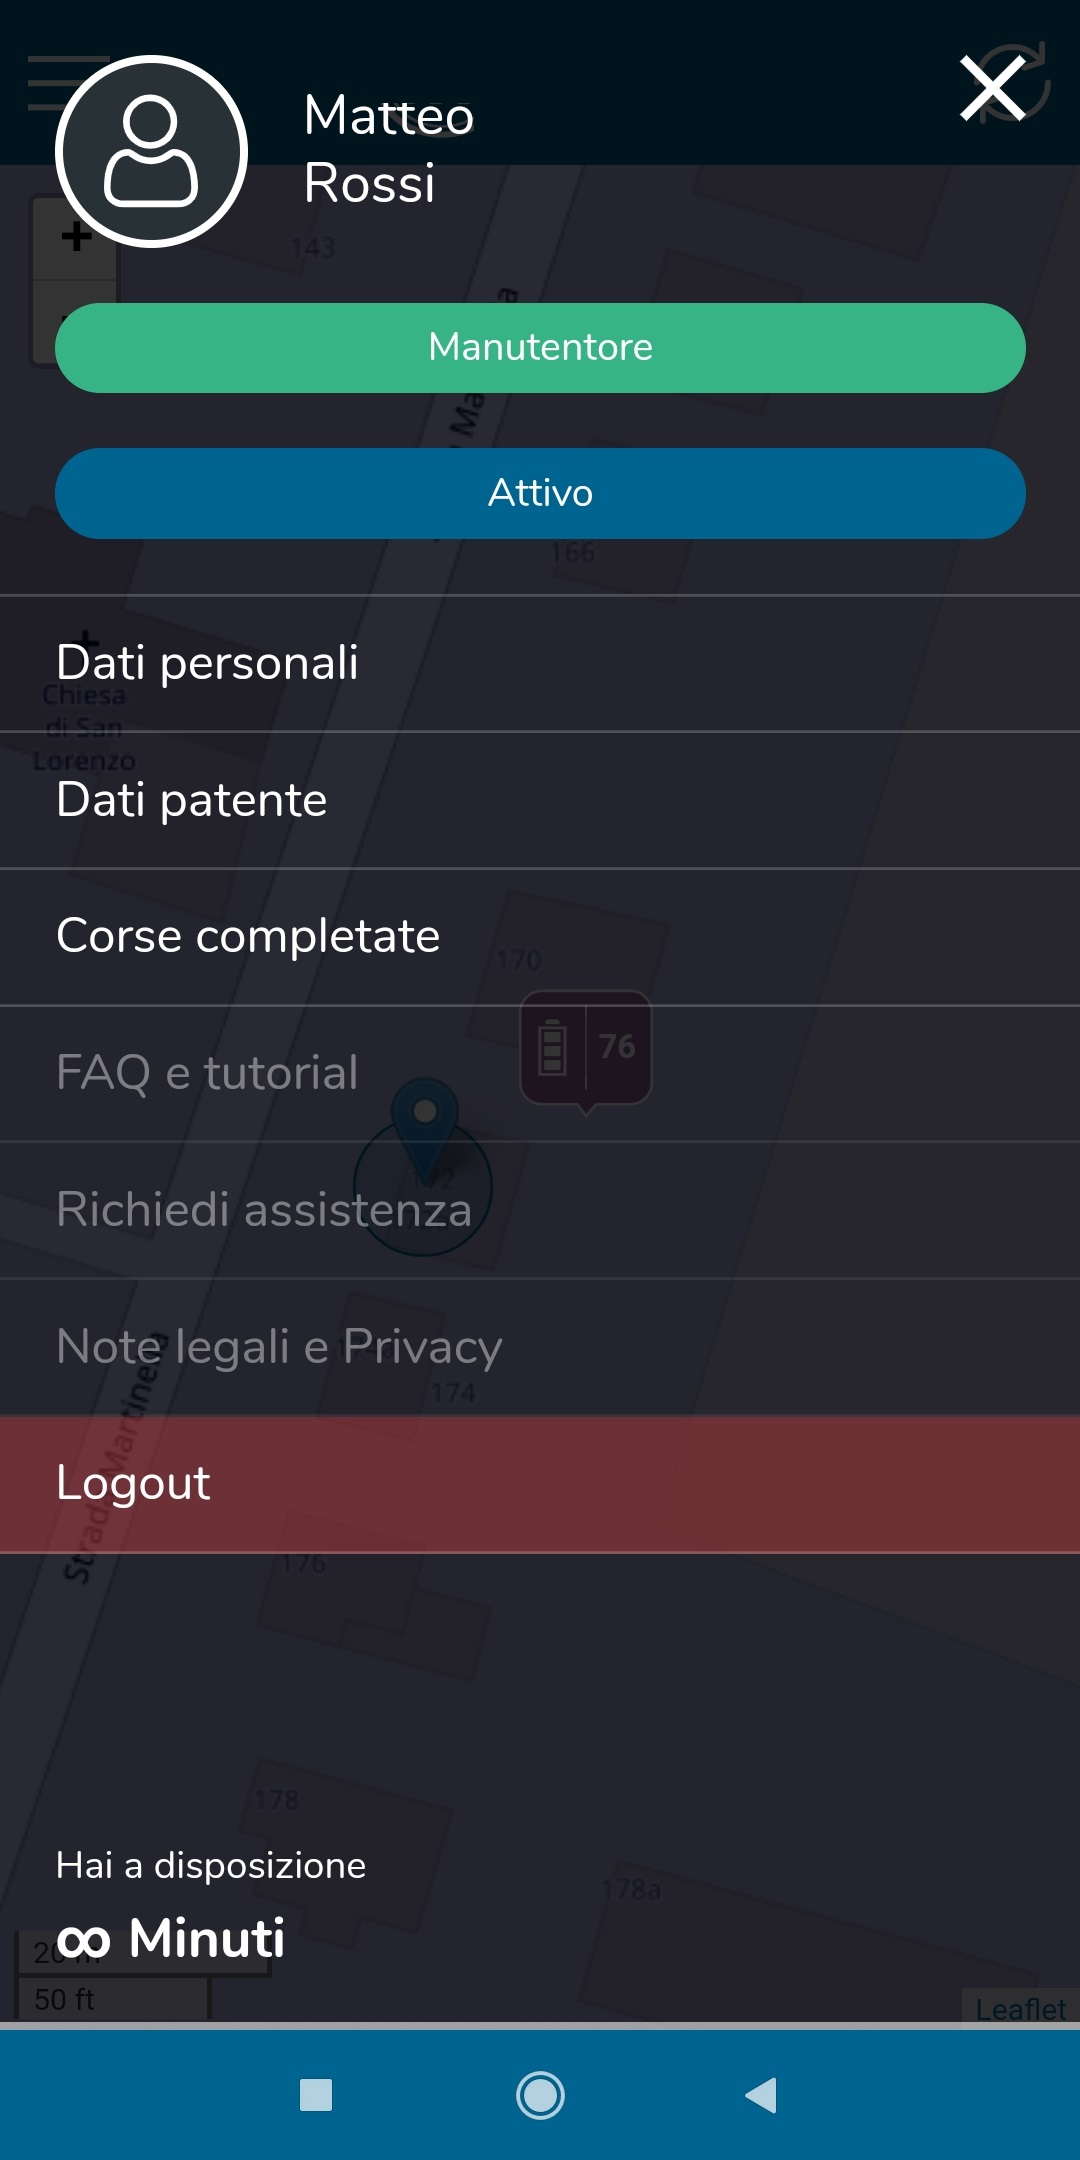
Task: Tap the Matteo Rossi user name
Action: pyautogui.click(x=388, y=148)
